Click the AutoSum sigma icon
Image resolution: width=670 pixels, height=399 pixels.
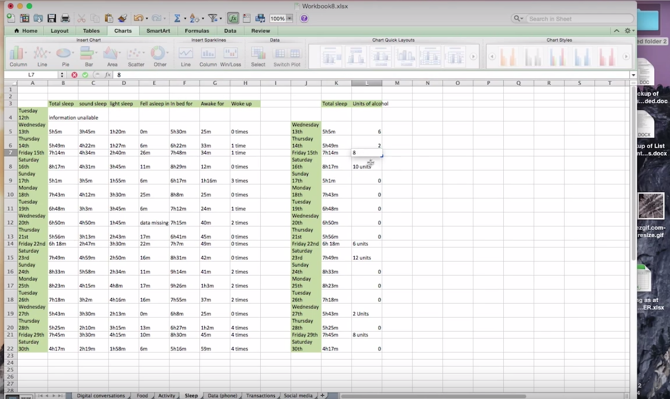point(176,18)
